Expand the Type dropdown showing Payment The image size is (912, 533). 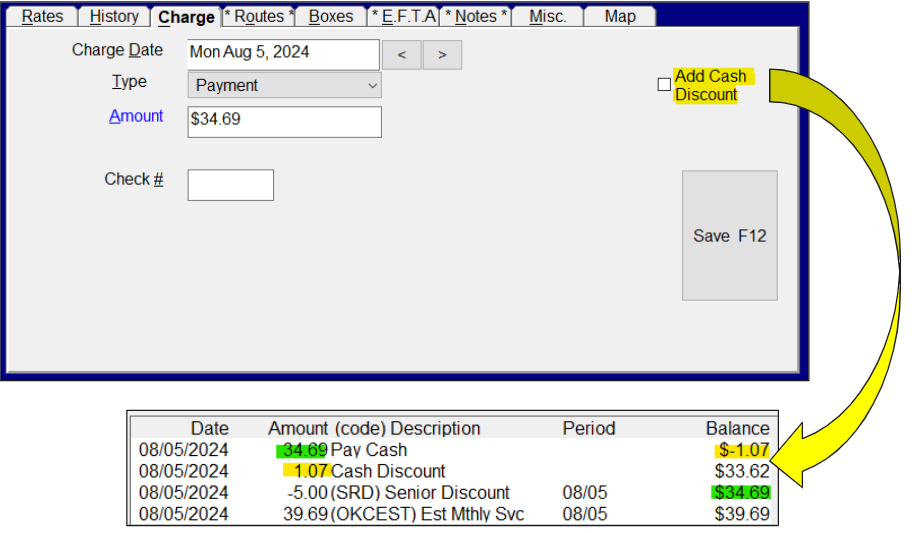click(284, 86)
